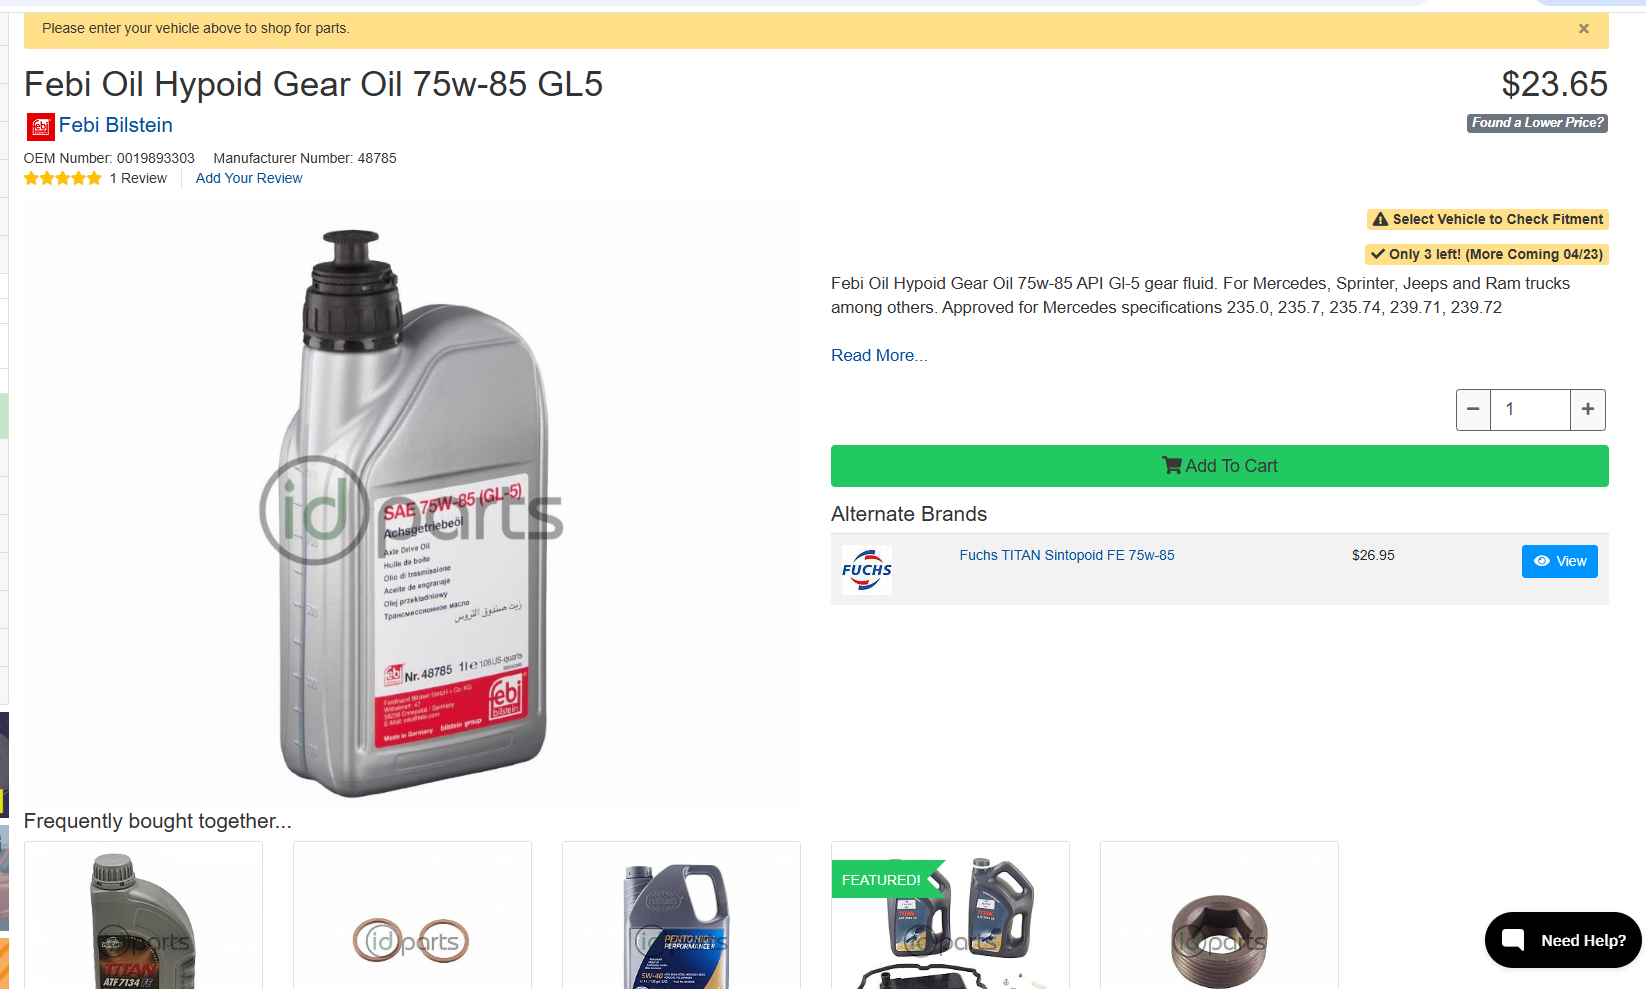Click the quantity input field
This screenshot has height=989, width=1646.
[x=1530, y=410]
